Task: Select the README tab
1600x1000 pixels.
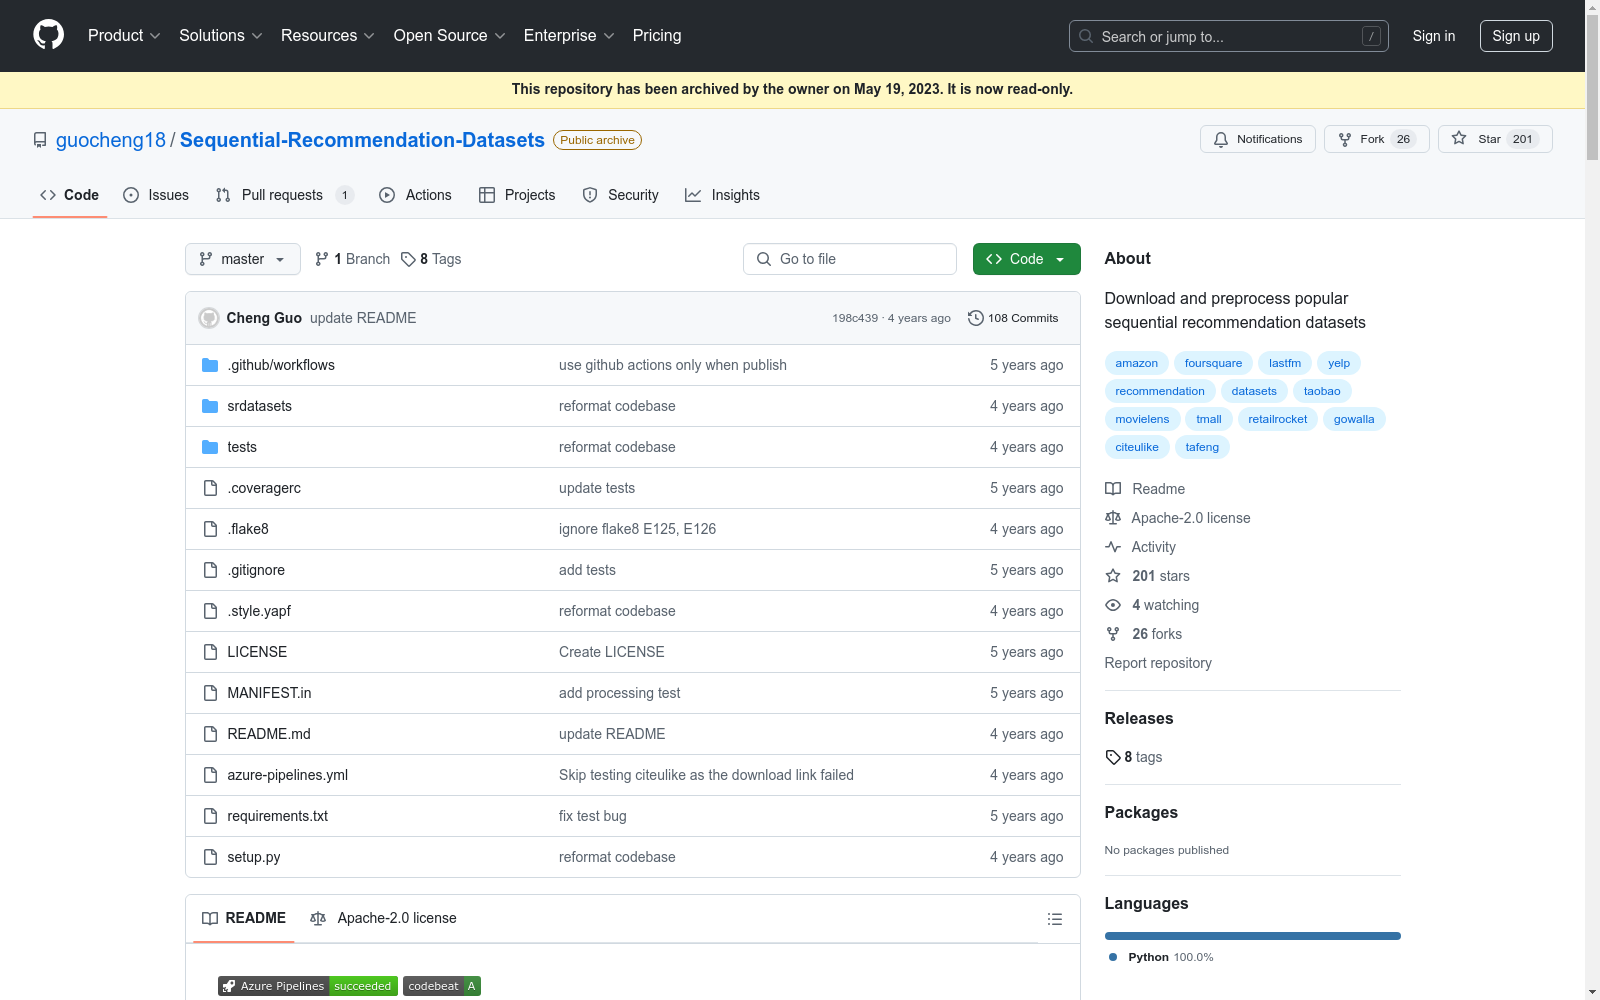Action: tap(244, 918)
